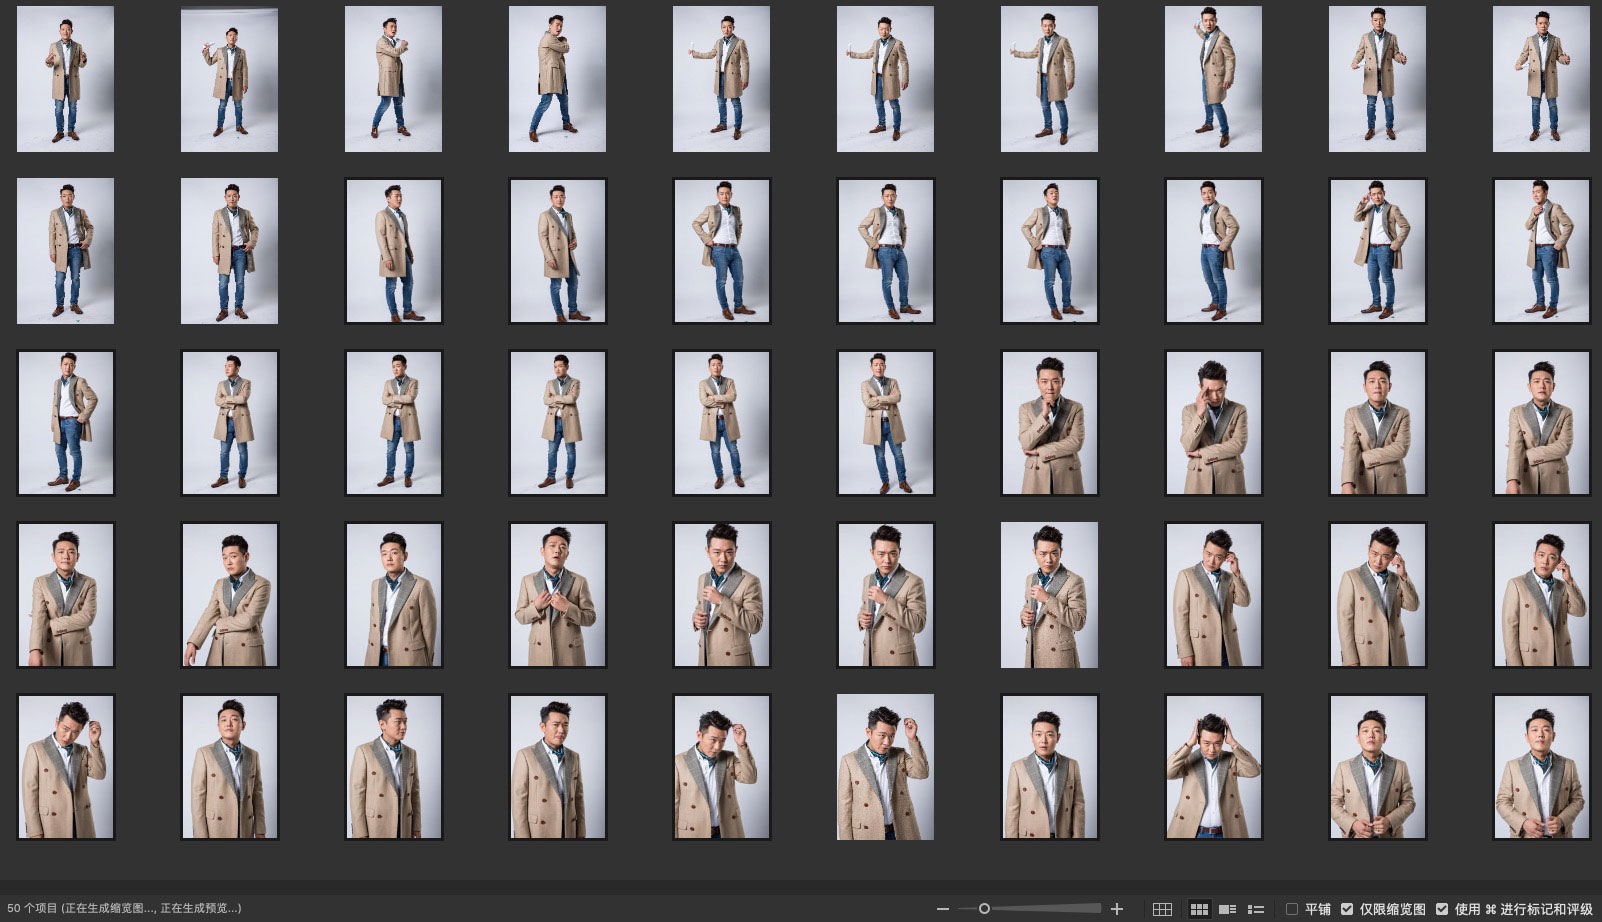Switch to thumbnails view using grid icon
This screenshot has height=922, width=1602.
pos(1199,909)
